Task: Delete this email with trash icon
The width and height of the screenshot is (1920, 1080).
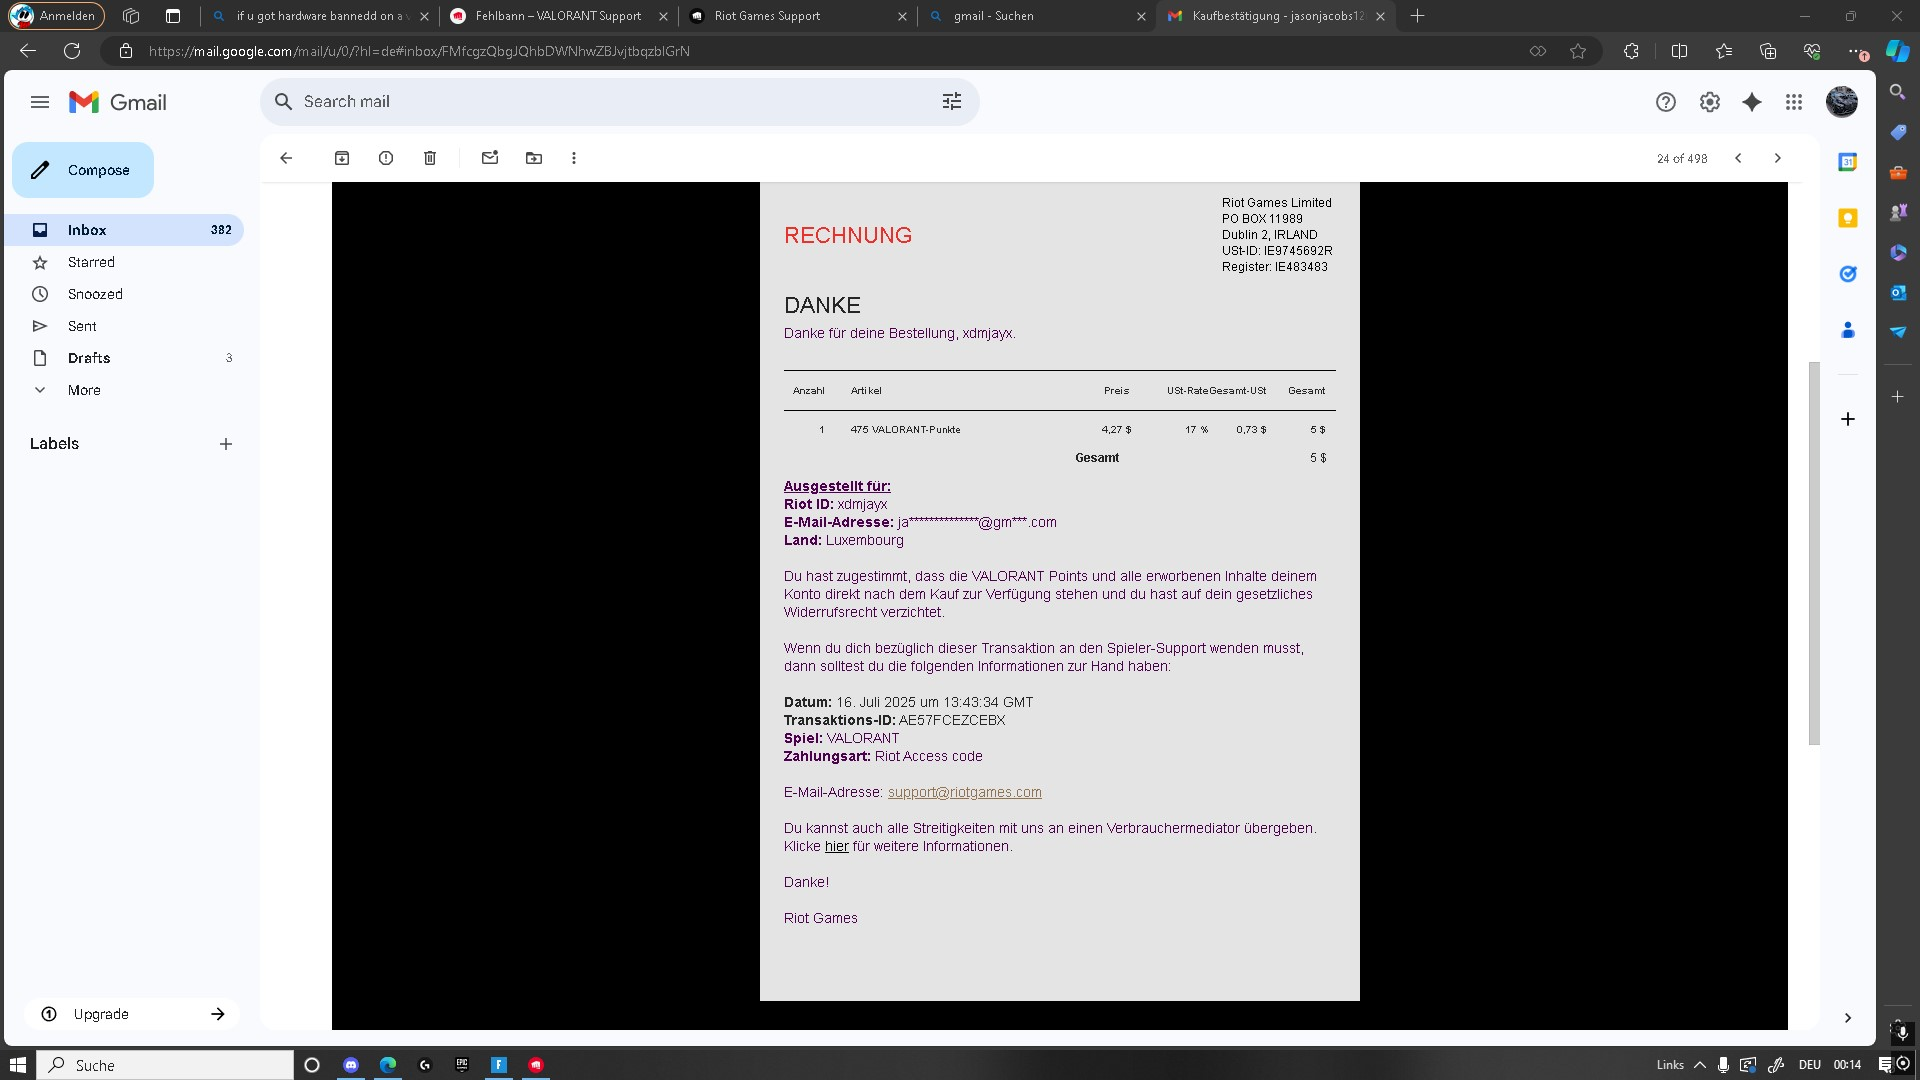Action: [x=430, y=158]
